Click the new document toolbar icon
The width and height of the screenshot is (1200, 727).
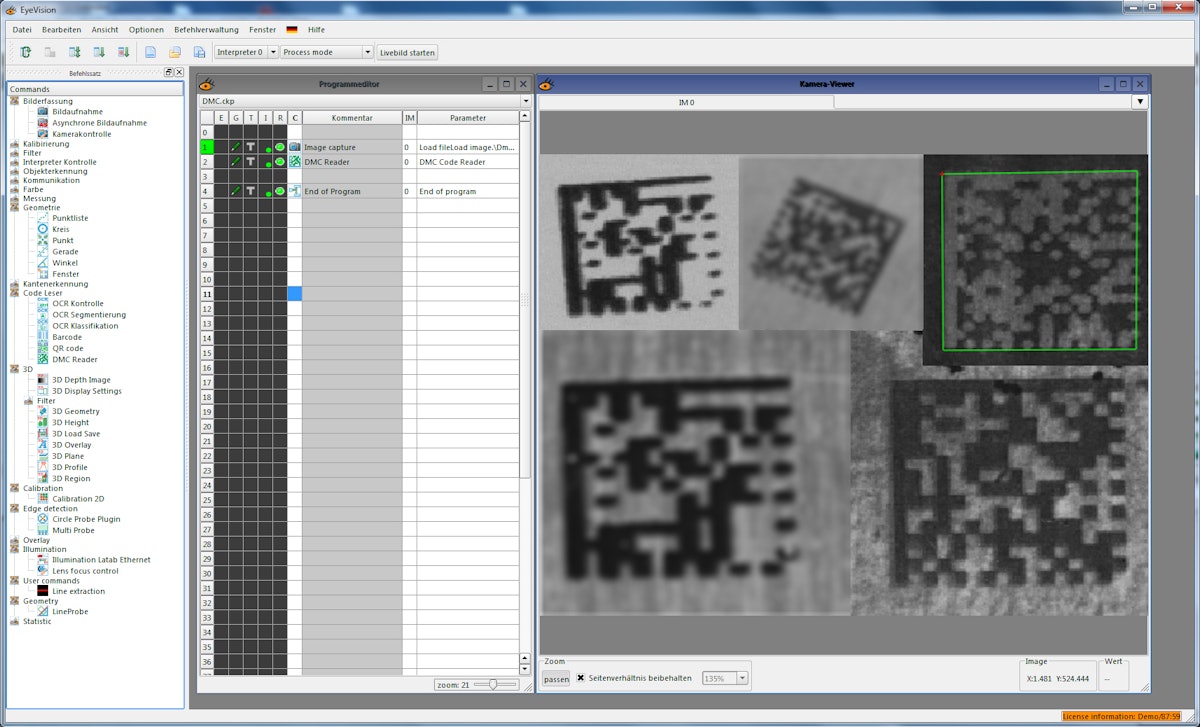[x=150, y=52]
